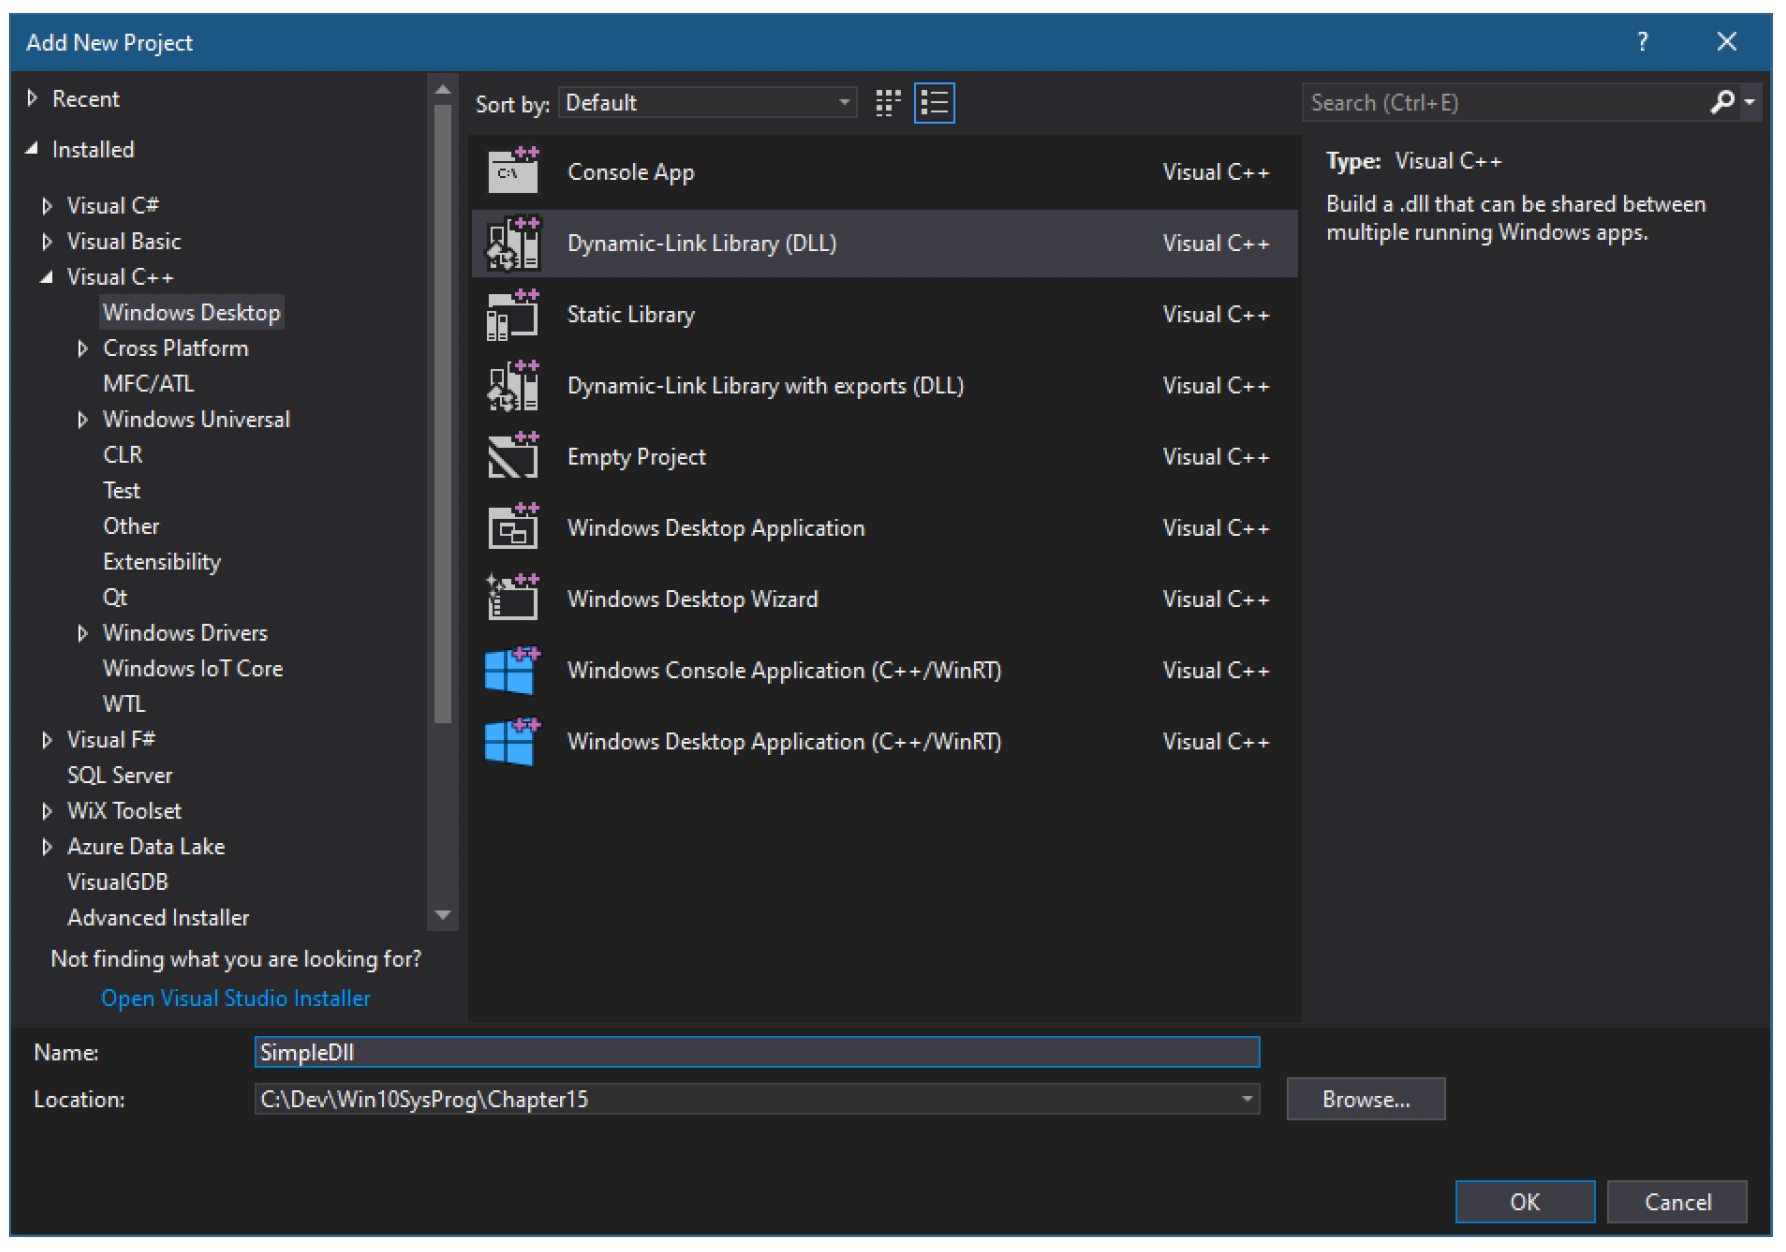Screen dimensions: 1786x1252
Task: Click the search magnifier icon
Action: pos(1722,102)
